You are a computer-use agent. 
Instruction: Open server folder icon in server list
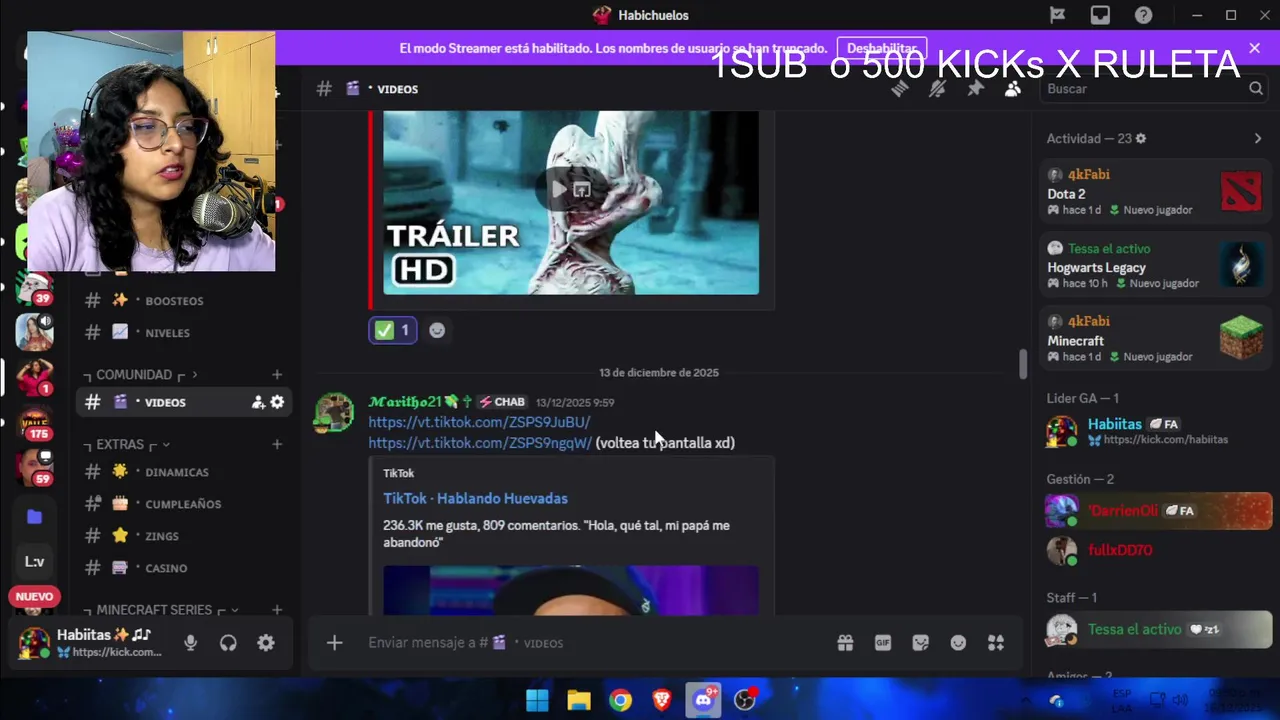coord(34,517)
